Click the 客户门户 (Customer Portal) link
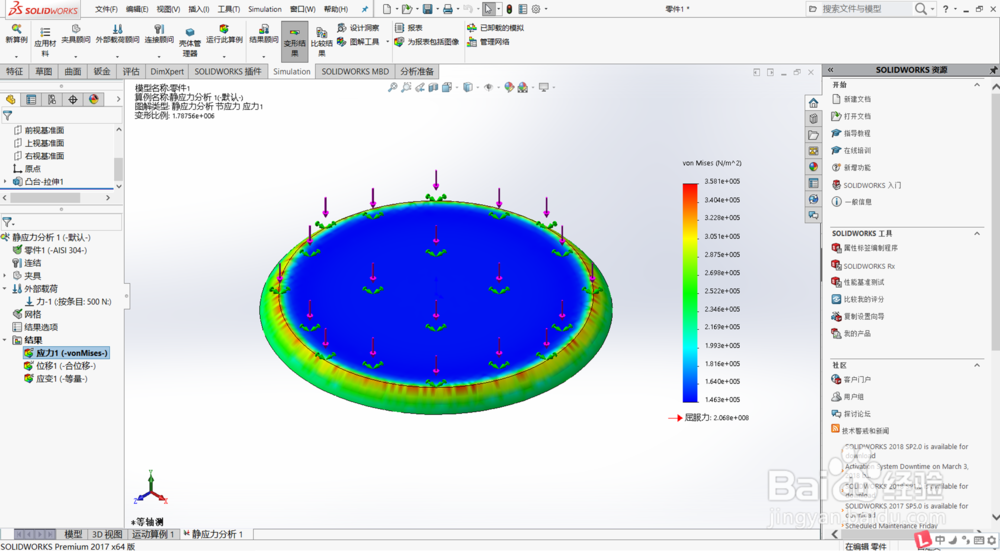 coord(857,379)
